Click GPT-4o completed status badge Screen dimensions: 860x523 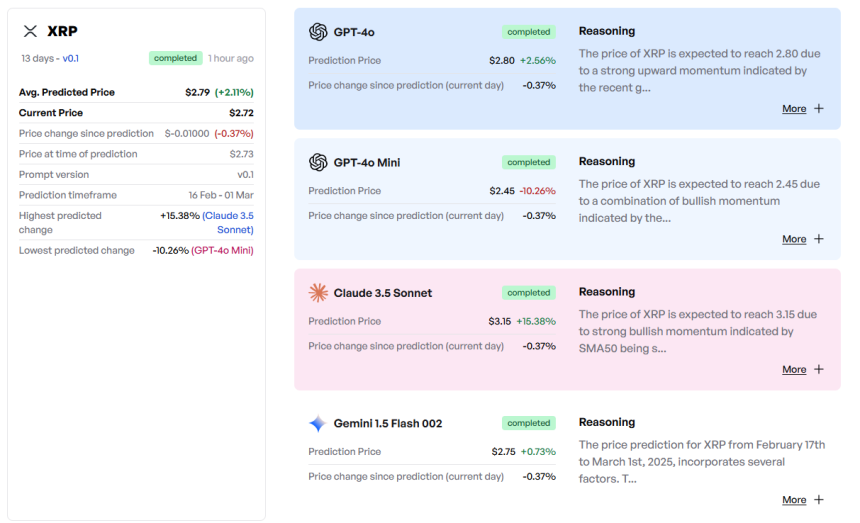[x=529, y=32]
